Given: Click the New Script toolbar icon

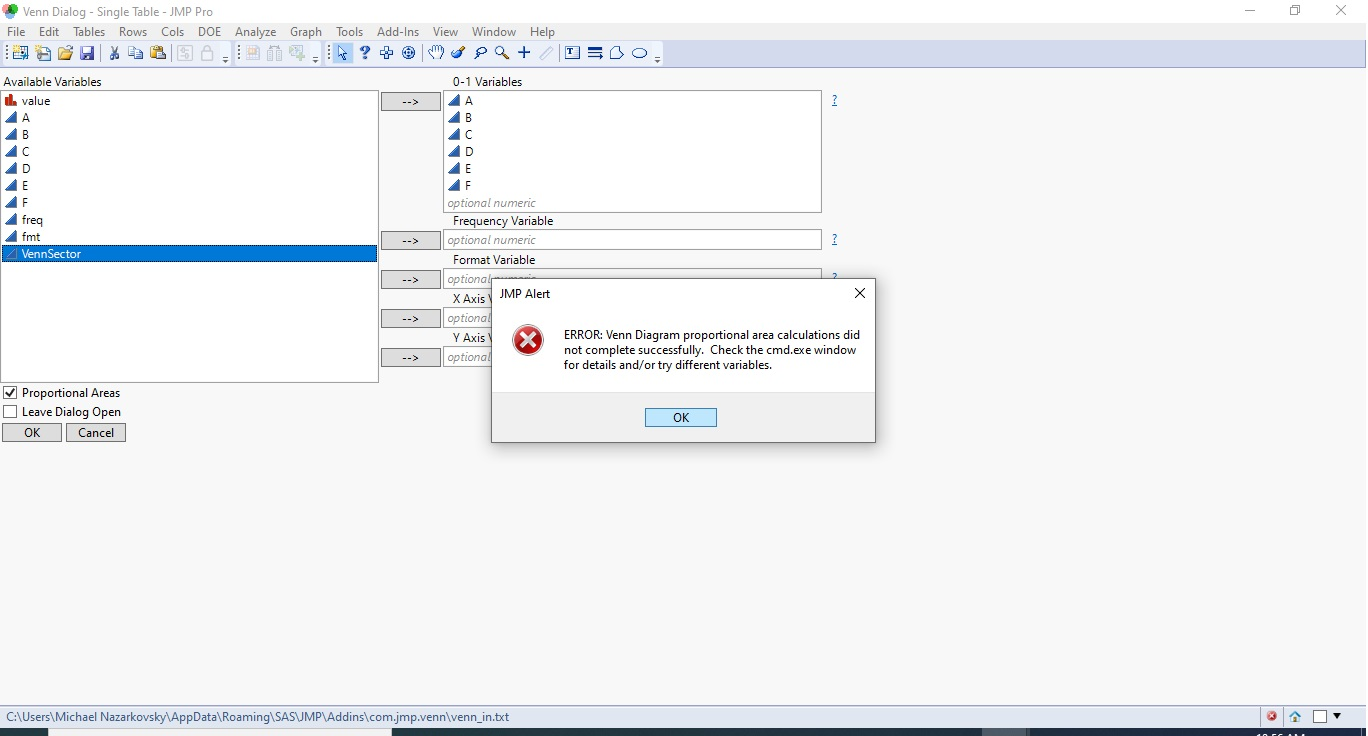Looking at the screenshot, I should [x=43, y=53].
